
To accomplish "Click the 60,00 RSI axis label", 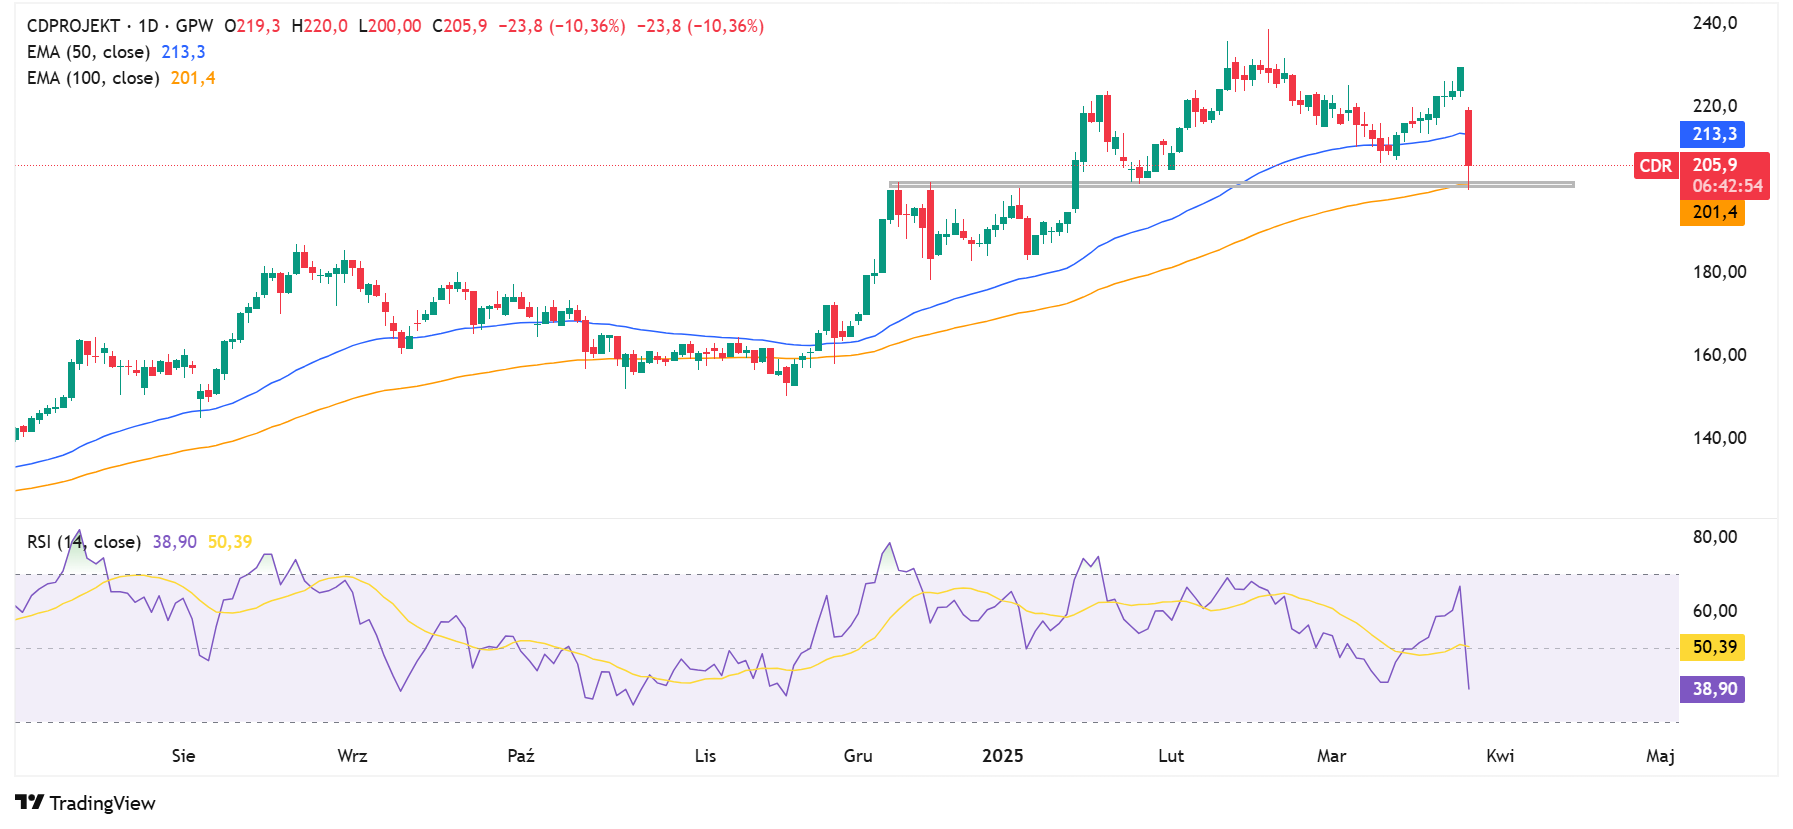I will [1715, 611].
